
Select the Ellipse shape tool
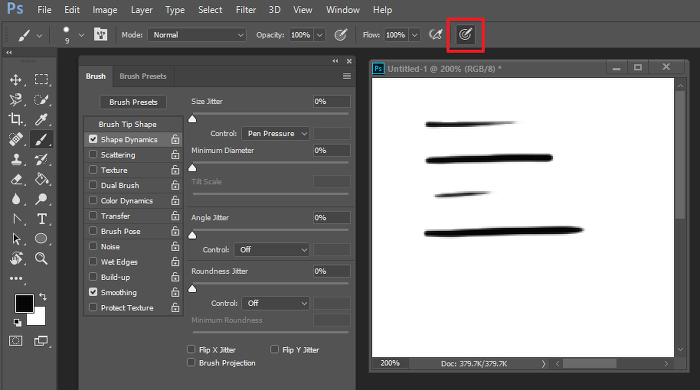[41, 238]
